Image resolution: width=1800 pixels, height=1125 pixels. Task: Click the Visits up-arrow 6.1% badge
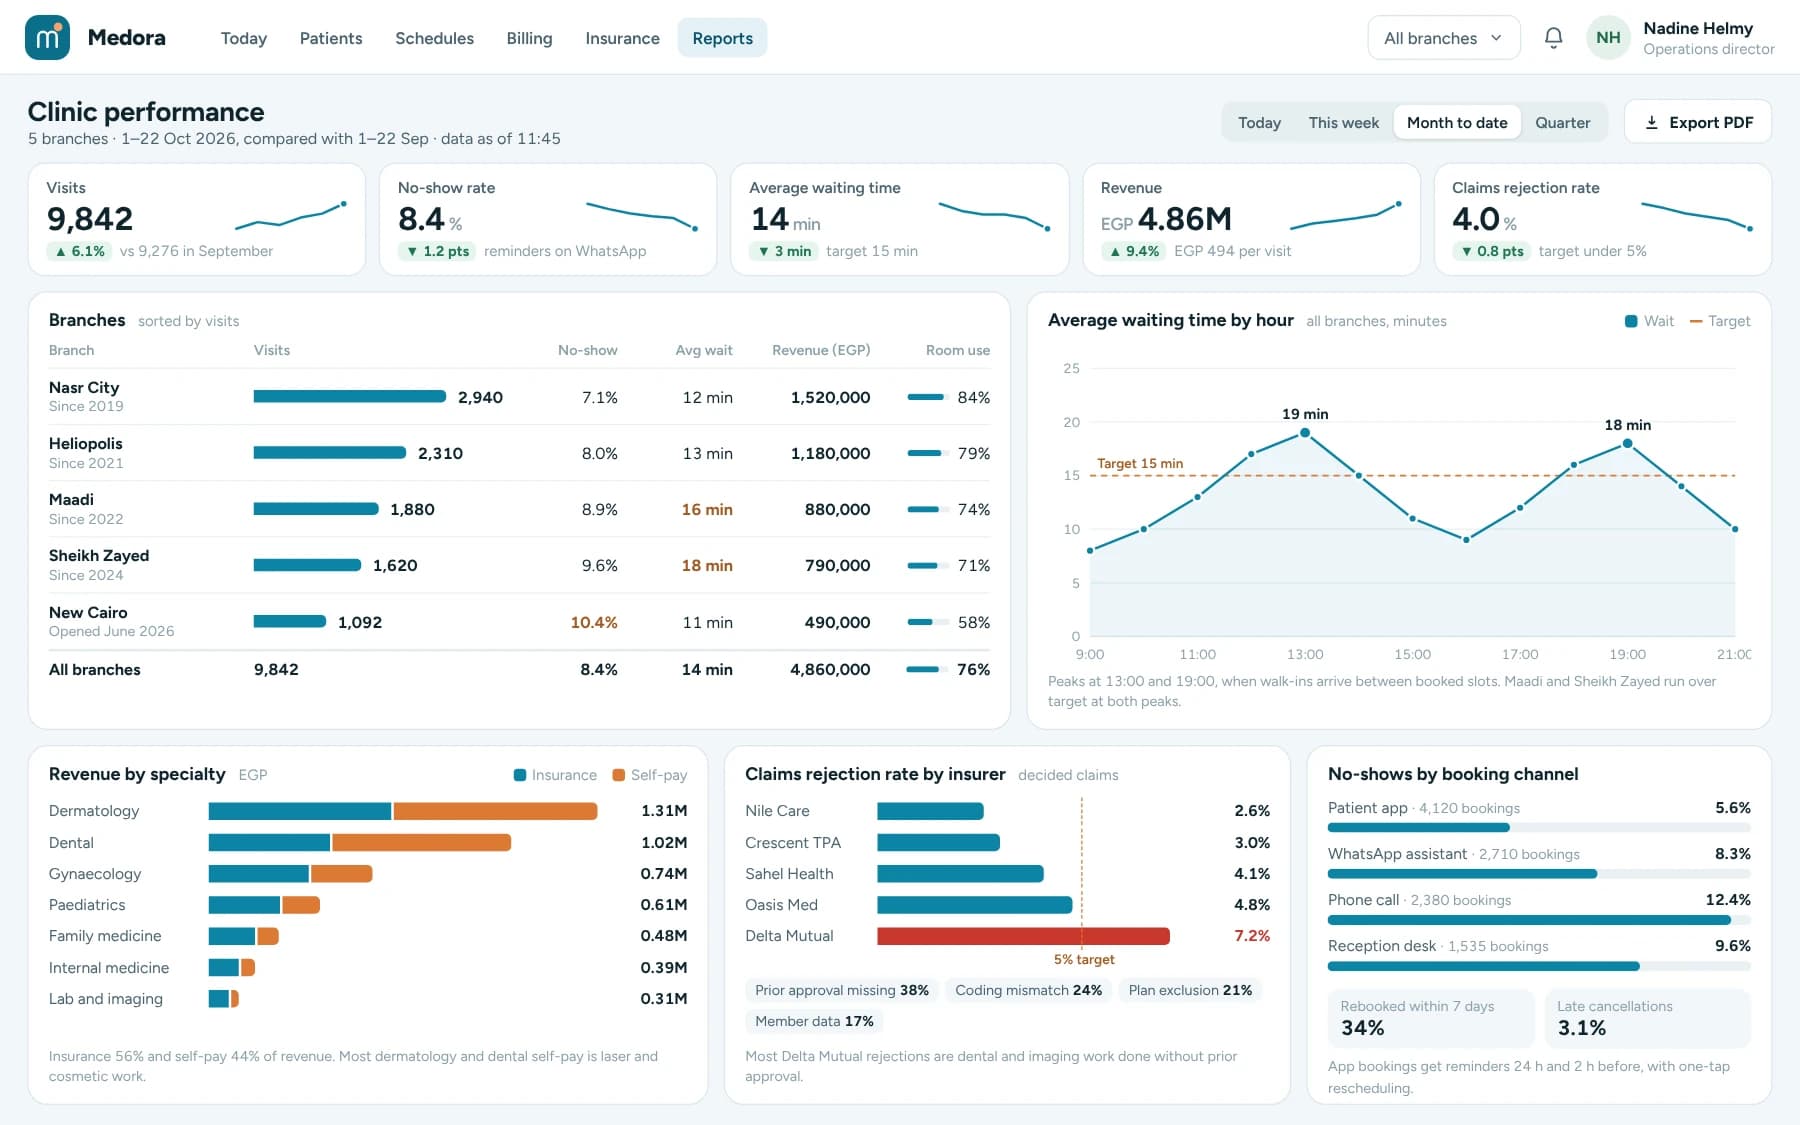80,251
